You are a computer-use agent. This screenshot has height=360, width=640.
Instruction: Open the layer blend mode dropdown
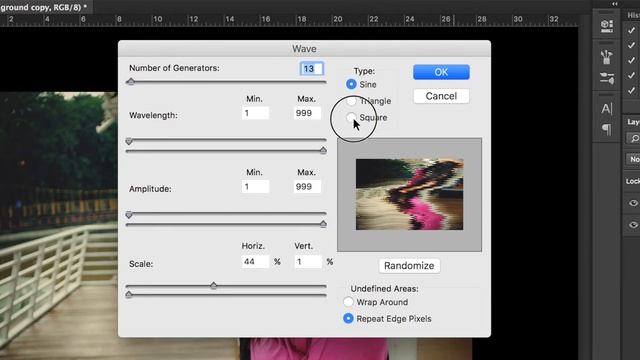click(x=633, y=159)
